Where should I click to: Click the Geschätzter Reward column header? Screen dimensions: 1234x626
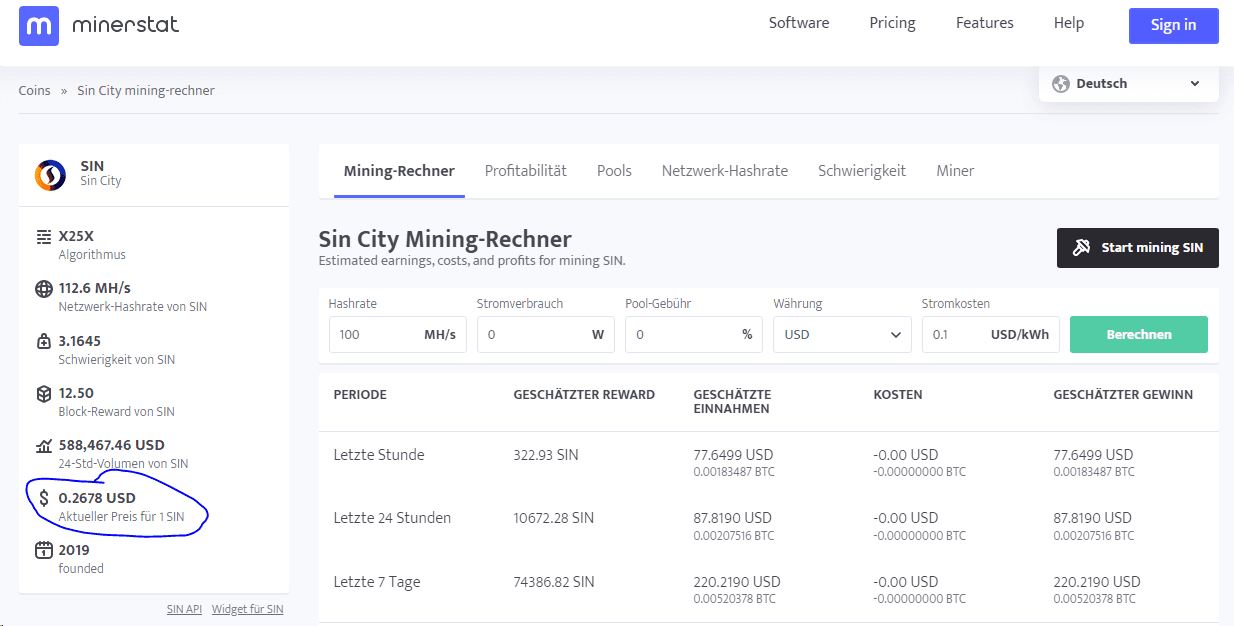584,395
